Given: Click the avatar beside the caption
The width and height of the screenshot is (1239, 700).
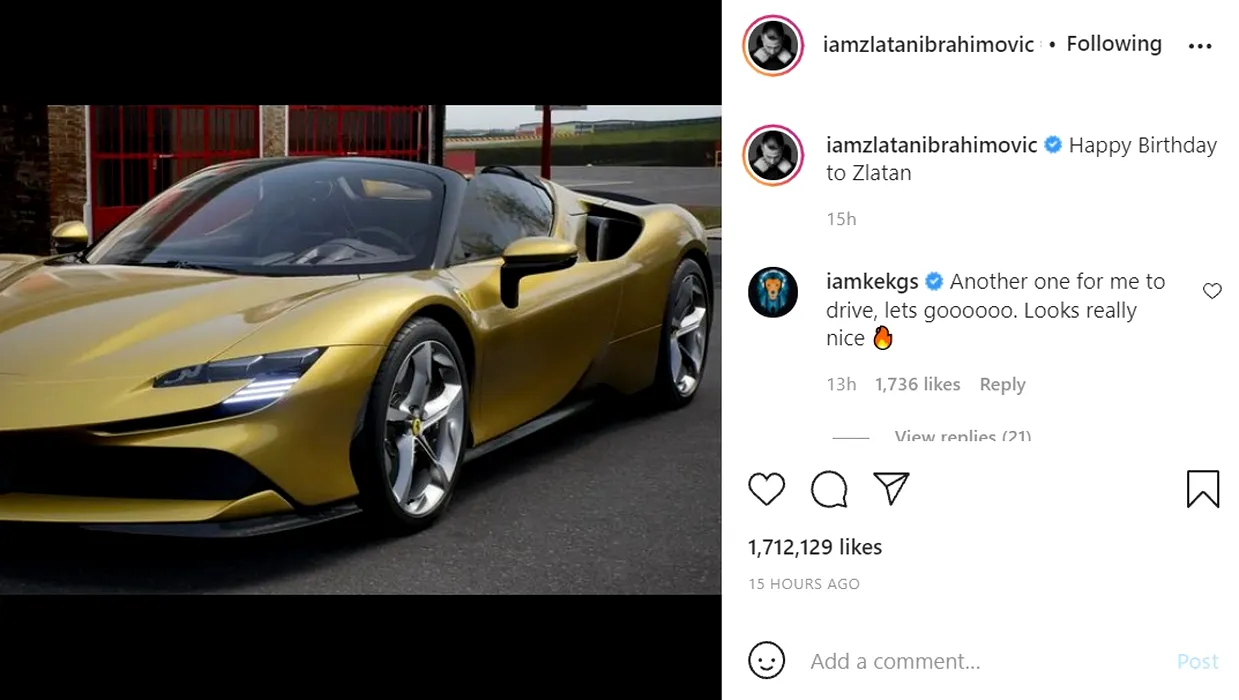Looking at the screenshot, I should (x=774, y=155).
